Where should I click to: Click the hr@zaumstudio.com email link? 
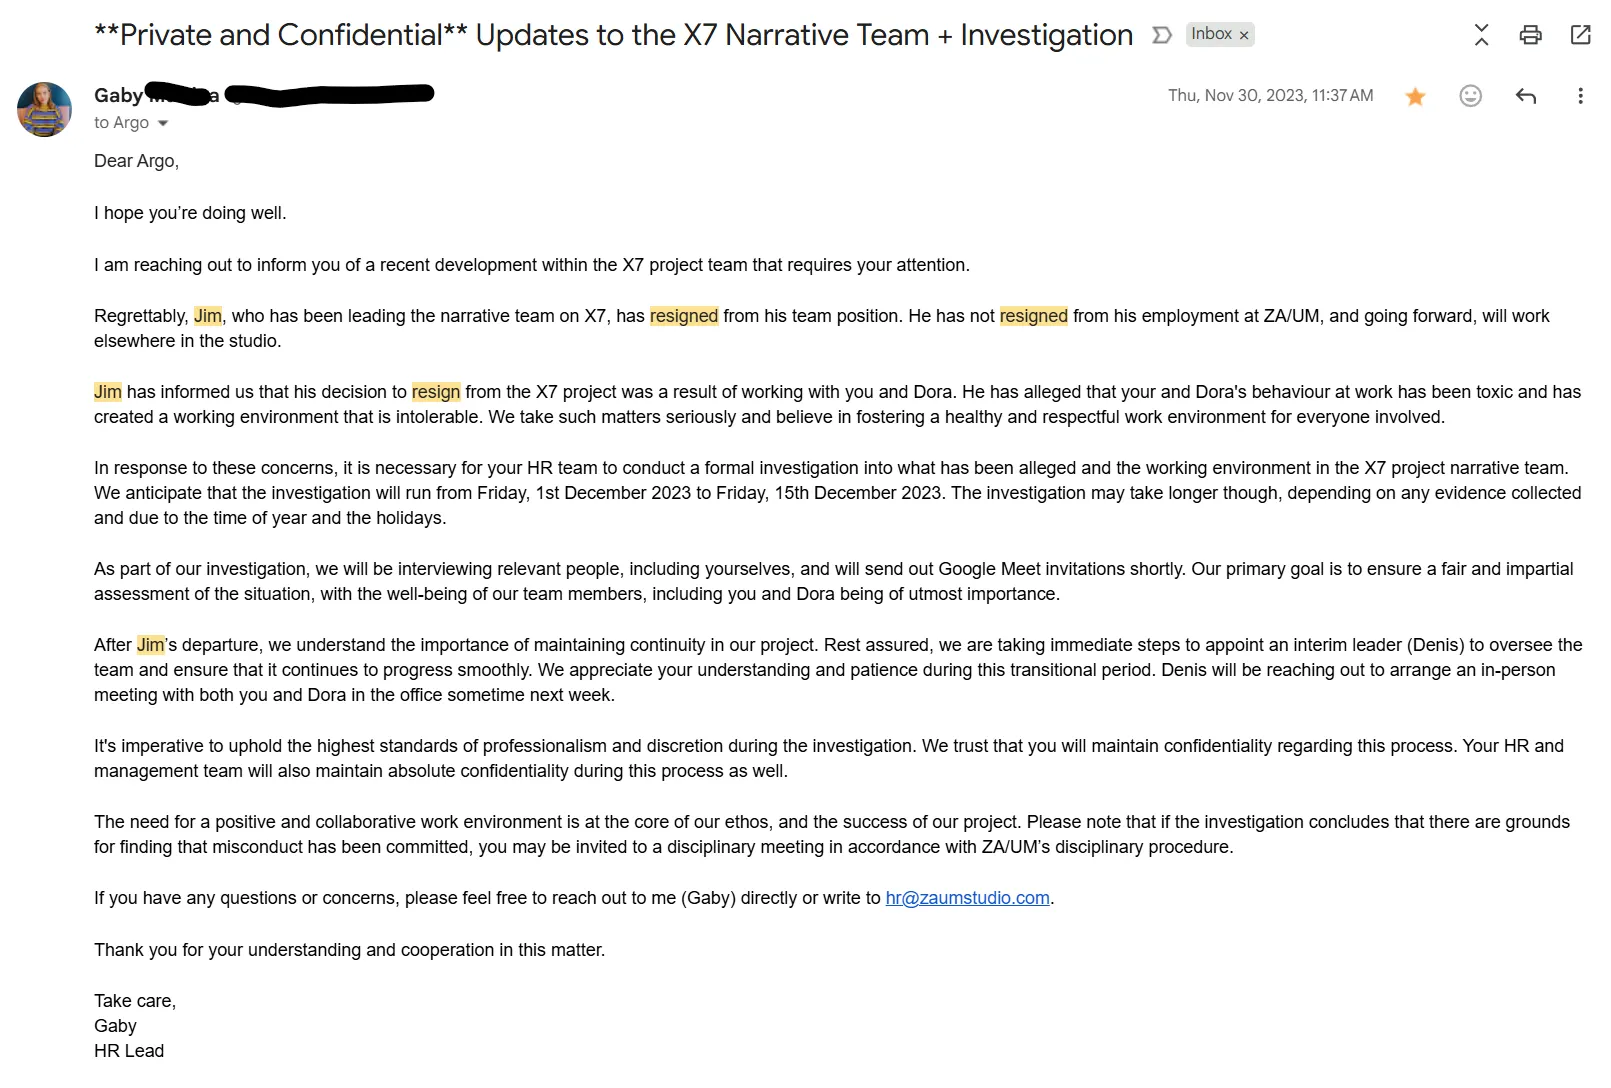point(967,898)
